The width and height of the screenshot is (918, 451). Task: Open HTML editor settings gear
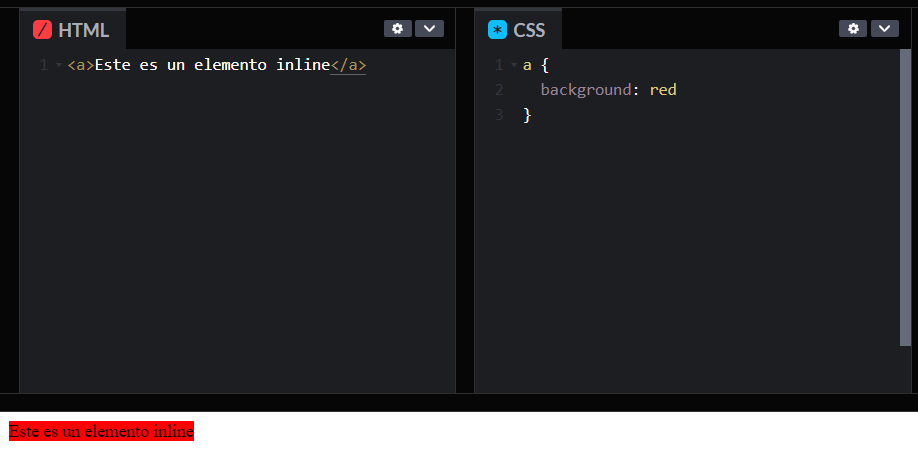pyautogui.click(x=398, y=29)
